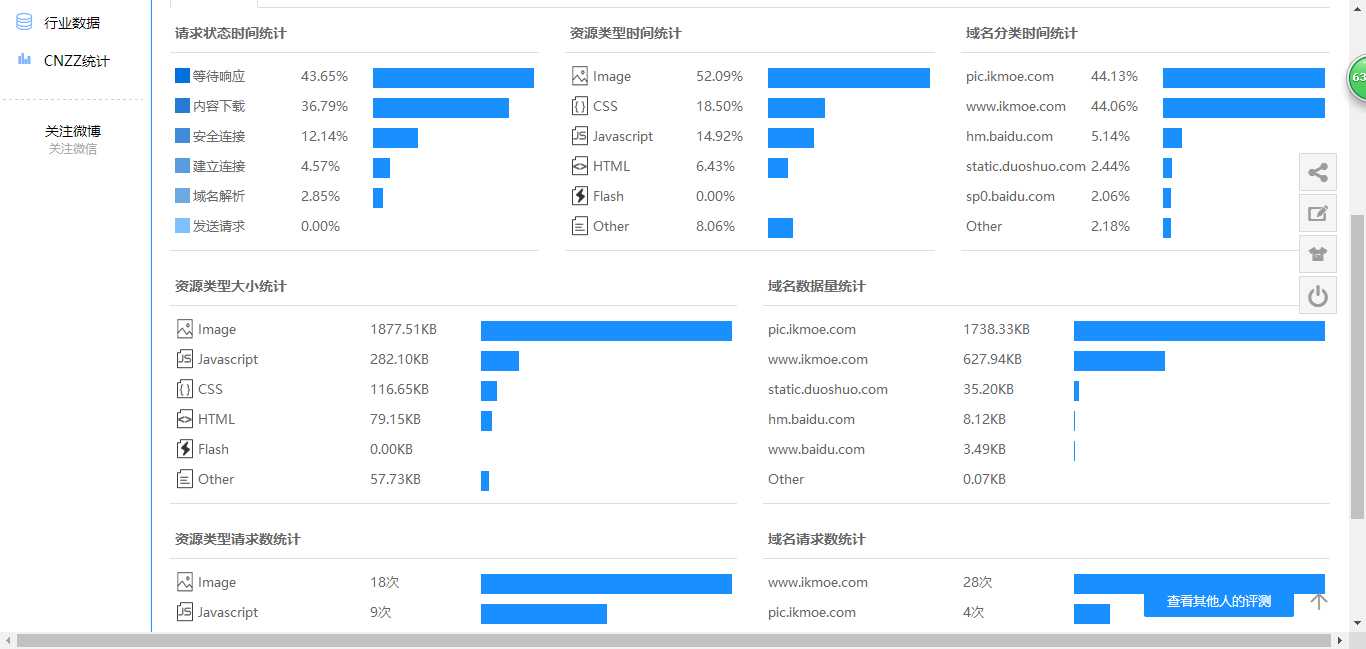Click the 18次 Image request count
Screen dimensions: 1366x649
pyautogui.click(x=384, y=582)
